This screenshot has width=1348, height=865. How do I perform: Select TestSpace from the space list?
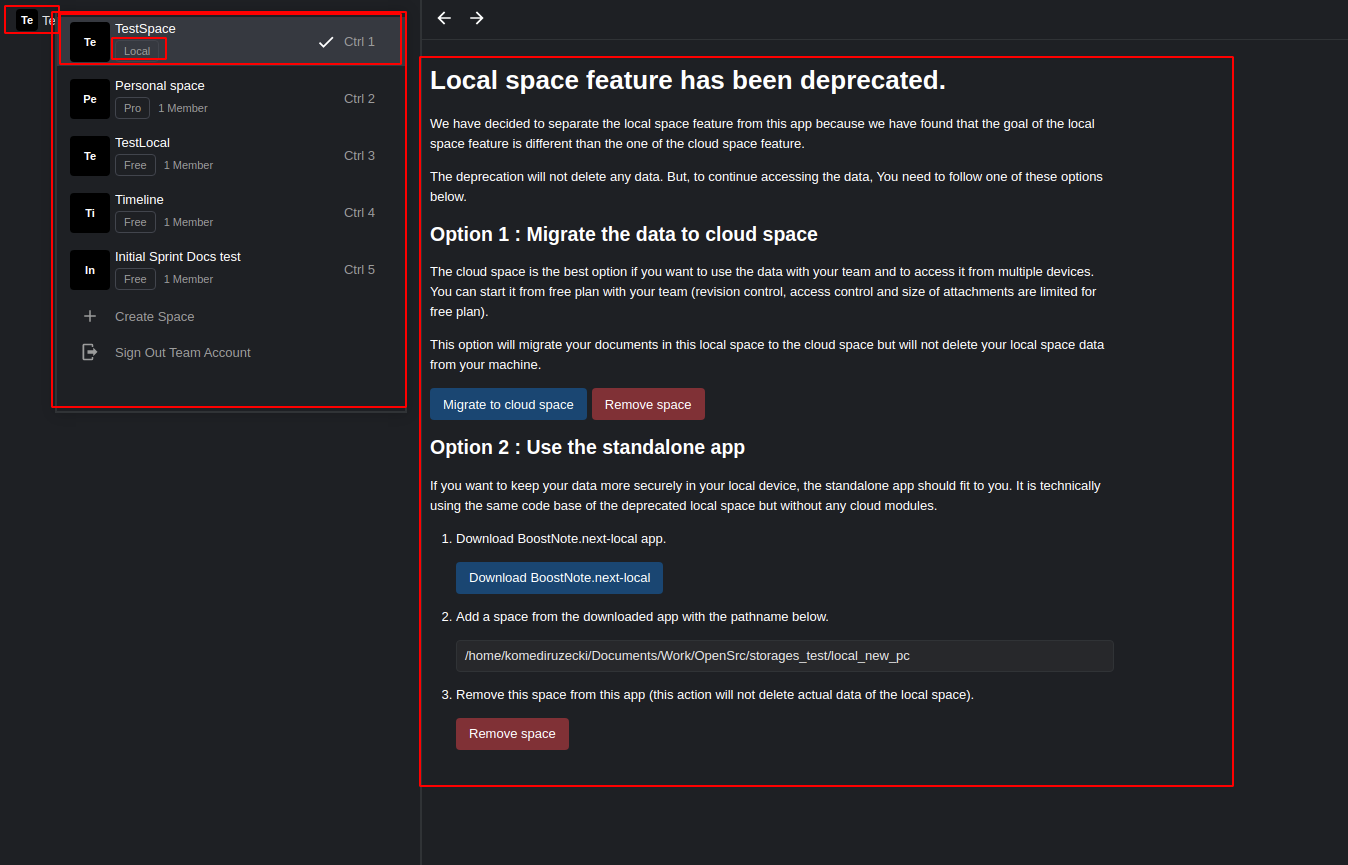tap(231, 42)
